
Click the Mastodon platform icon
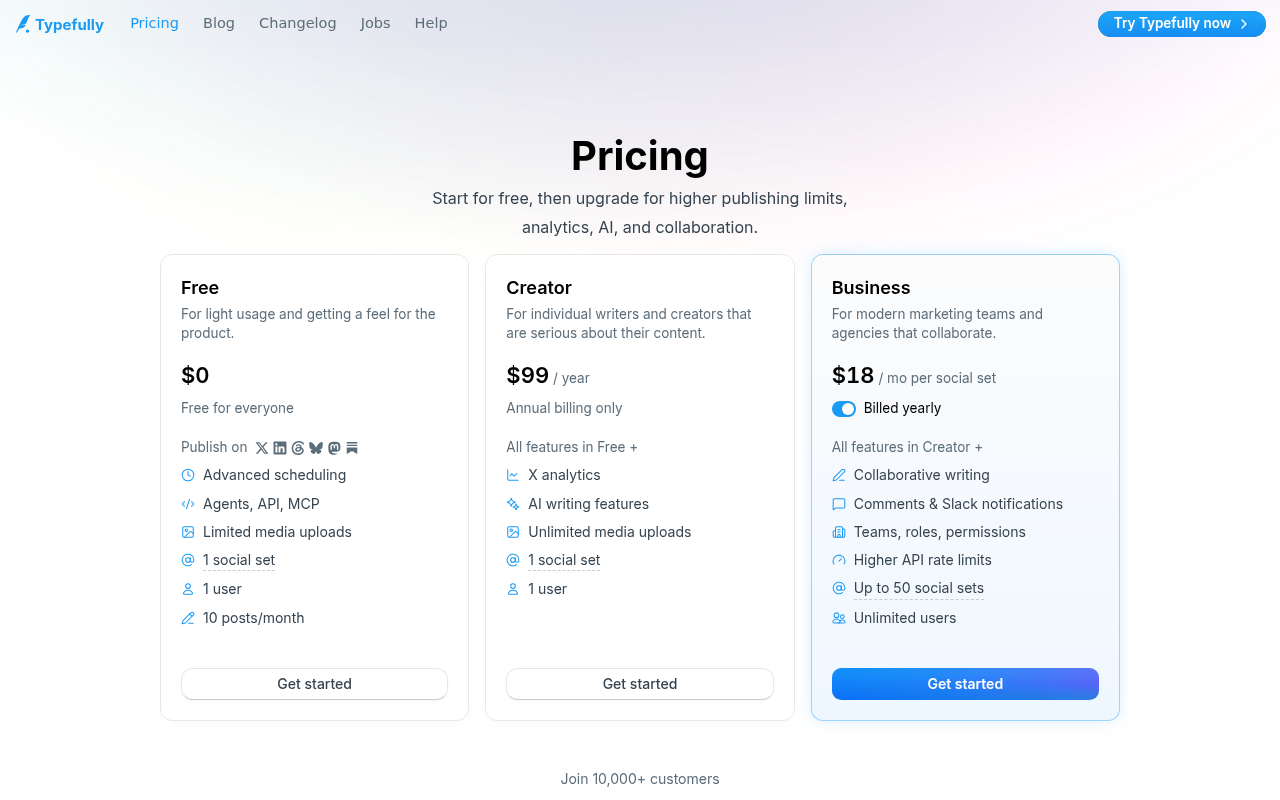click(334, 448)
